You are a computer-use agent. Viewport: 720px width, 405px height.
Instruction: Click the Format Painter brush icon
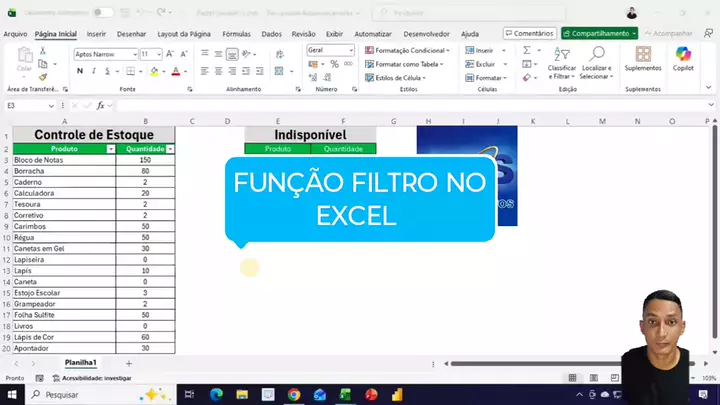pyautogui.click(x=42, y=77)
